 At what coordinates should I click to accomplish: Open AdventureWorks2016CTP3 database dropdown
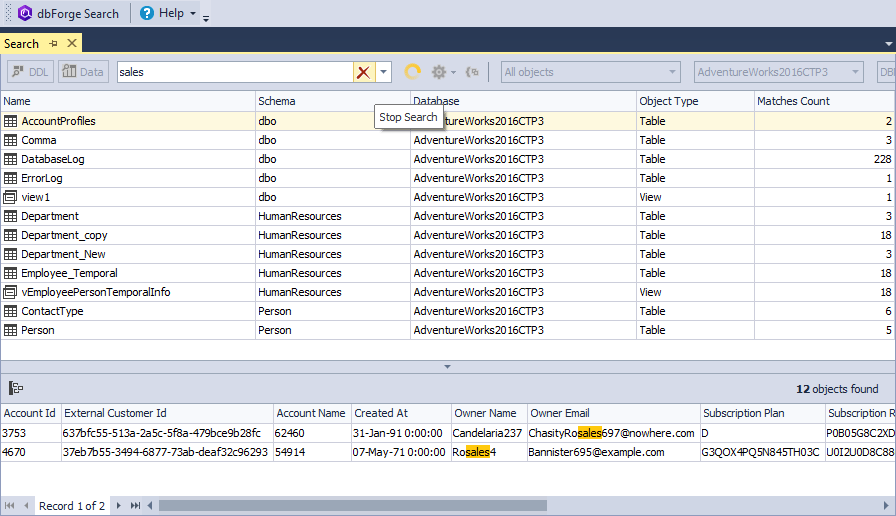tap(778, 72)
